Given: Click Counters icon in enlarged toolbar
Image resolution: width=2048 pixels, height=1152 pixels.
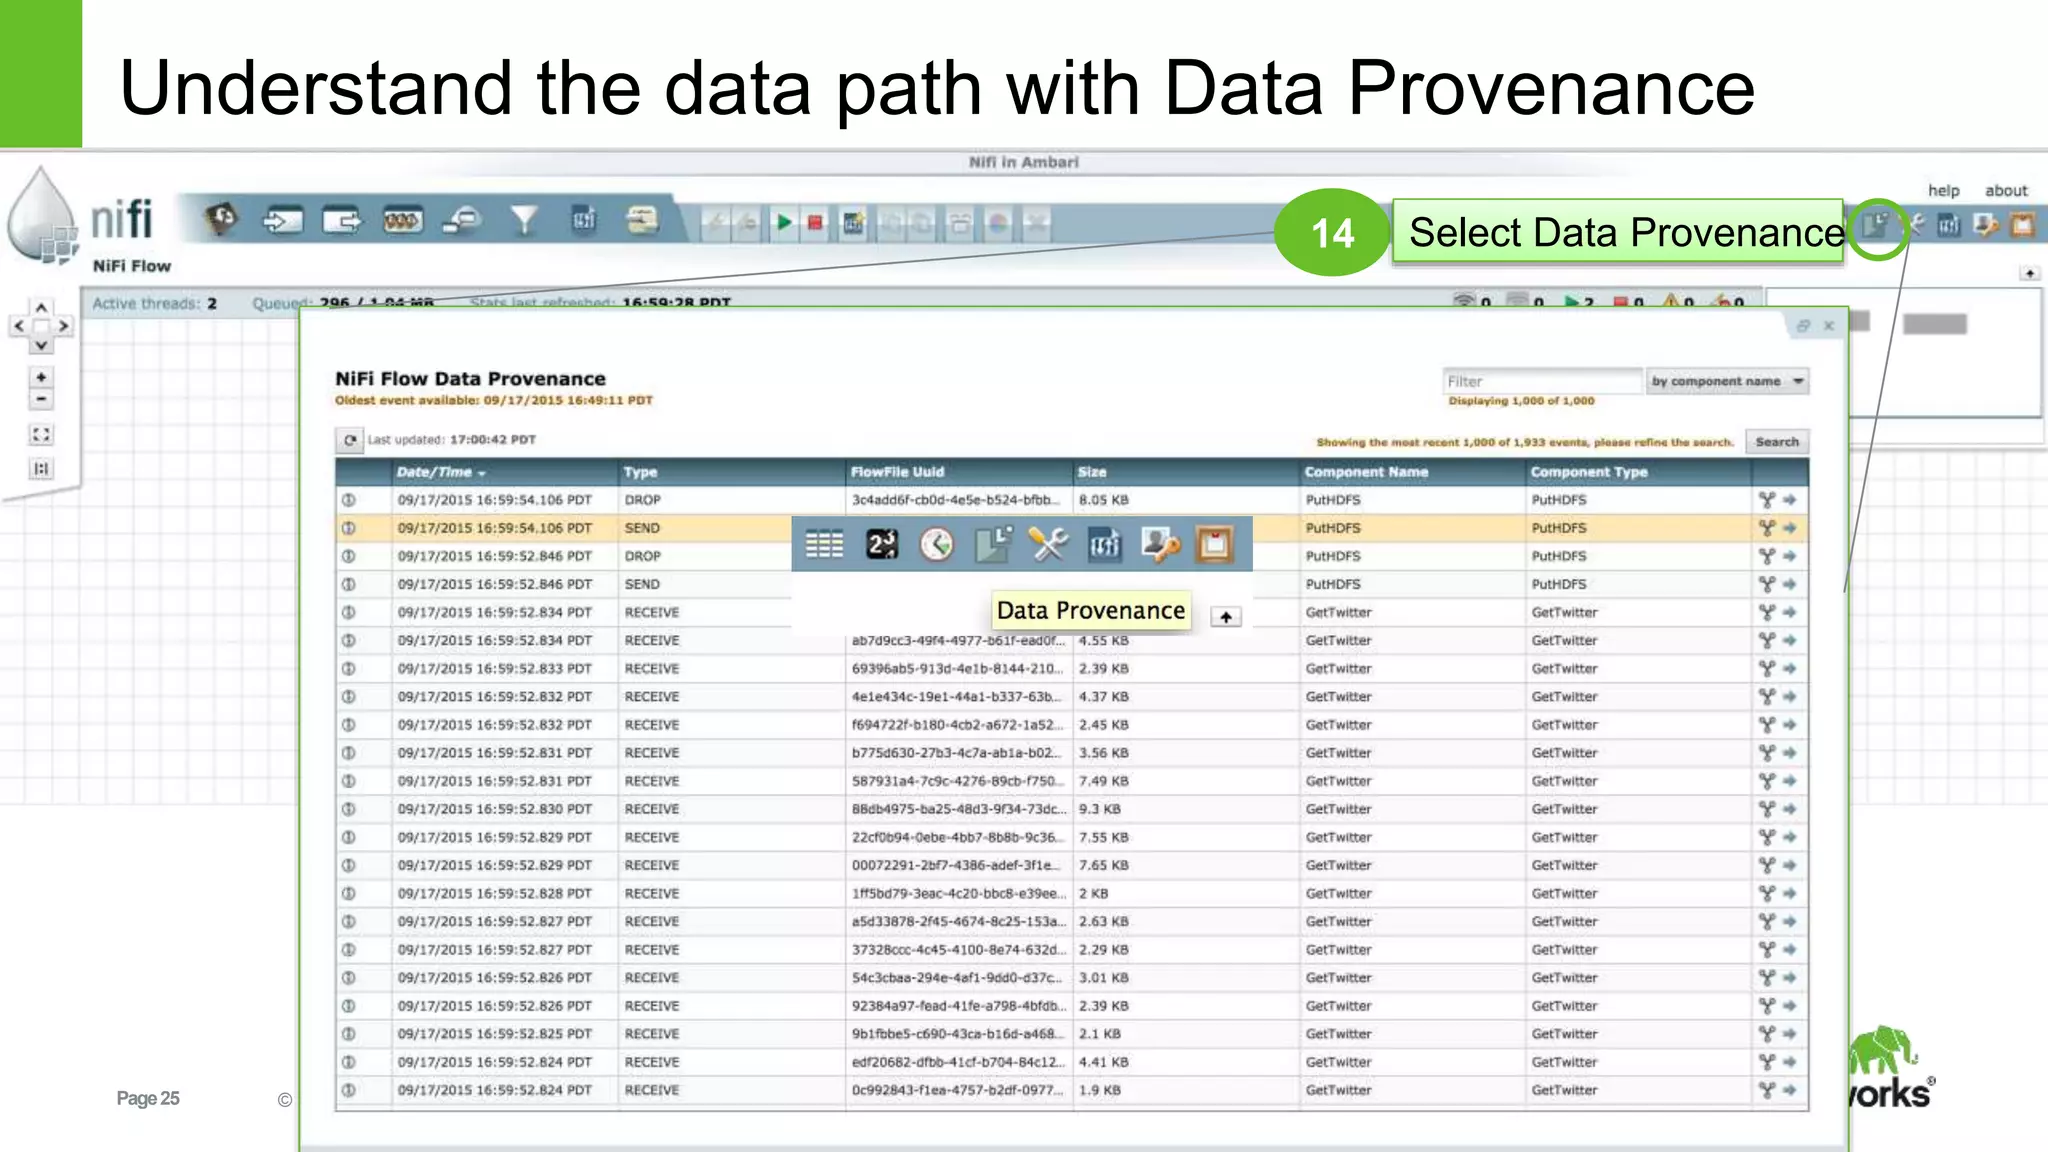Looking at the screenshot, I should pos(882,544).
